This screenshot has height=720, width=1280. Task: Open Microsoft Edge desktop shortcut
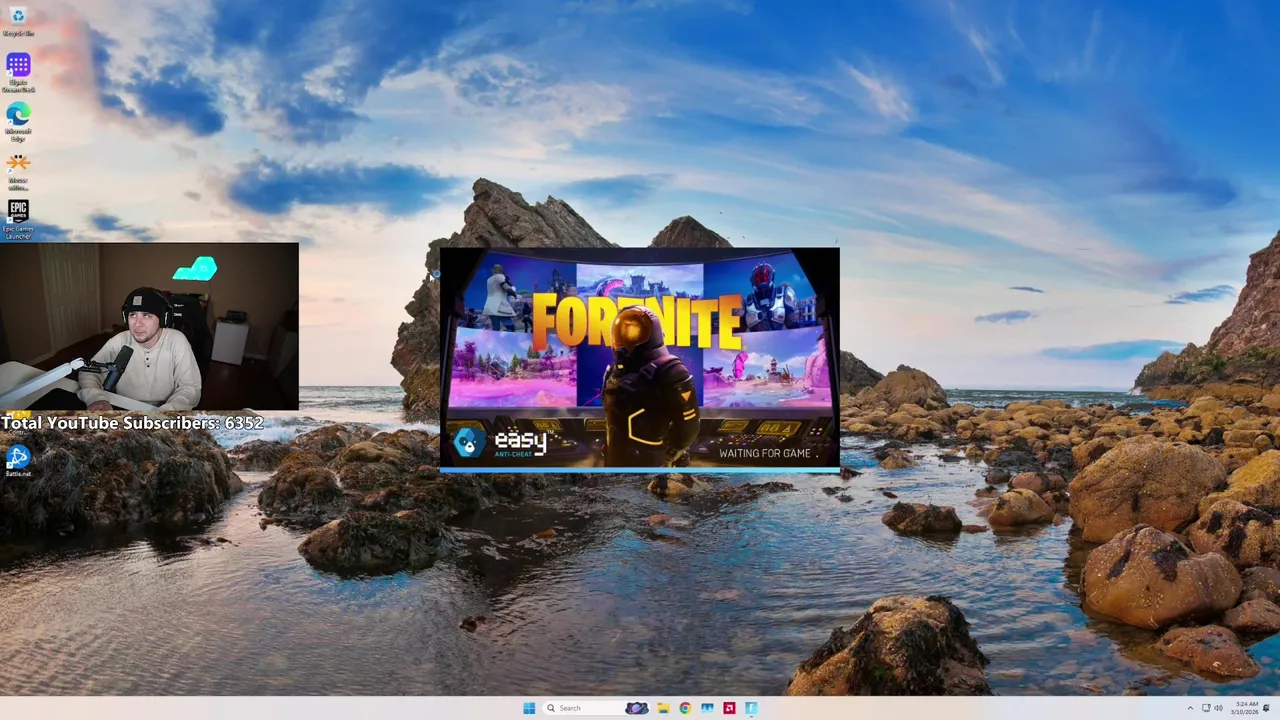(18, 120)
